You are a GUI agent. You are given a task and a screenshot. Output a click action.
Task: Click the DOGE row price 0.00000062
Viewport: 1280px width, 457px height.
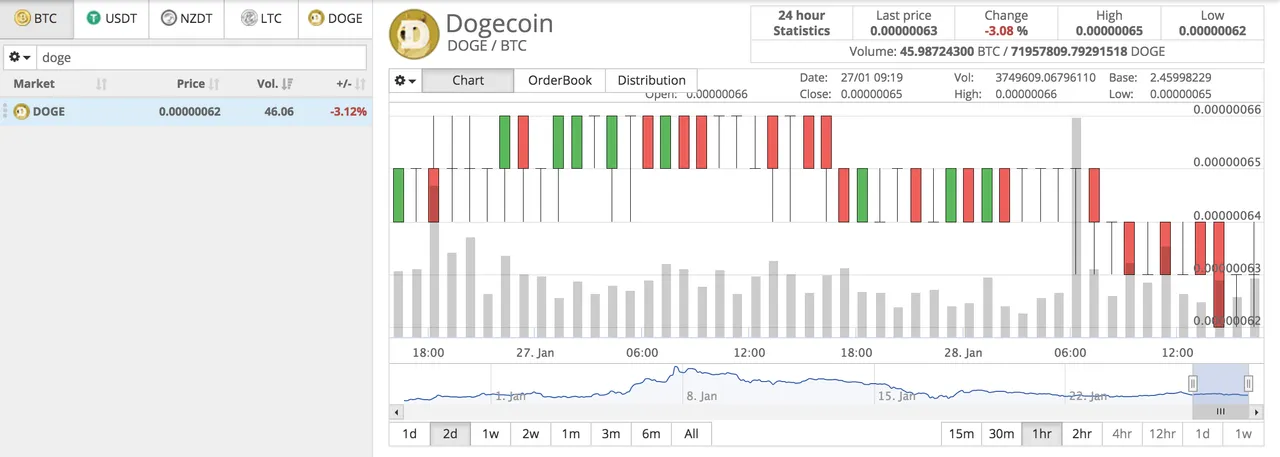click(x=189, y=112)
